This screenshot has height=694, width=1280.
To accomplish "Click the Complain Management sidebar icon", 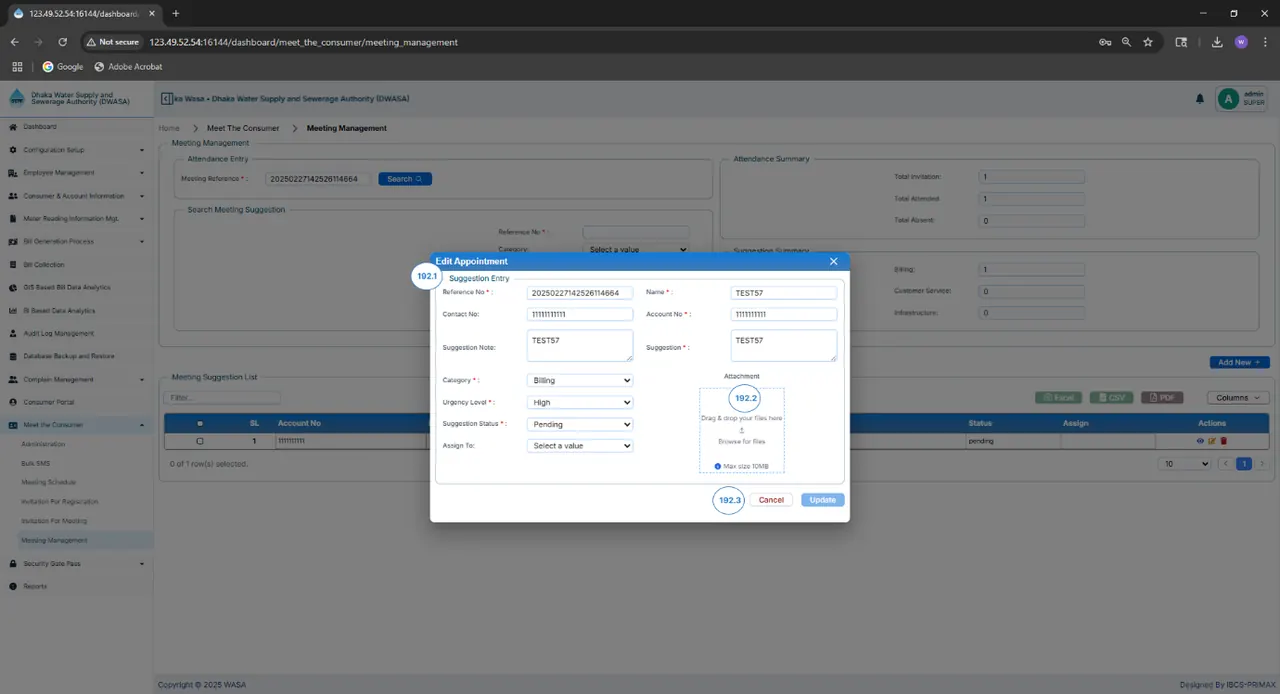I will 13,379.
